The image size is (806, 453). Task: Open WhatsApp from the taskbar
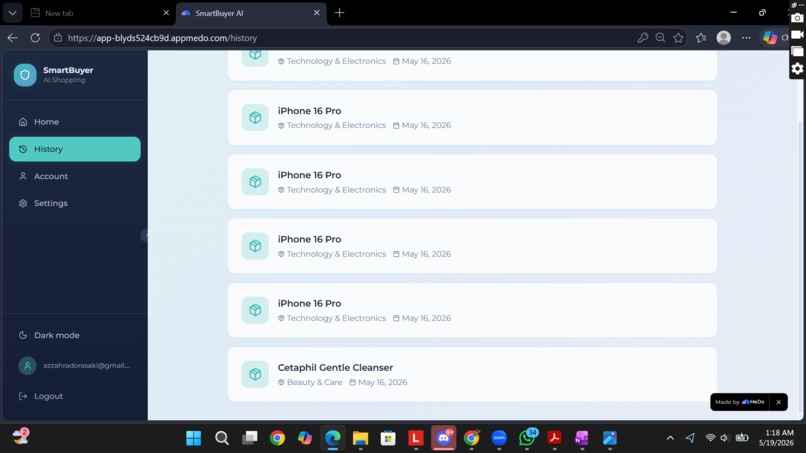[527, 438]
